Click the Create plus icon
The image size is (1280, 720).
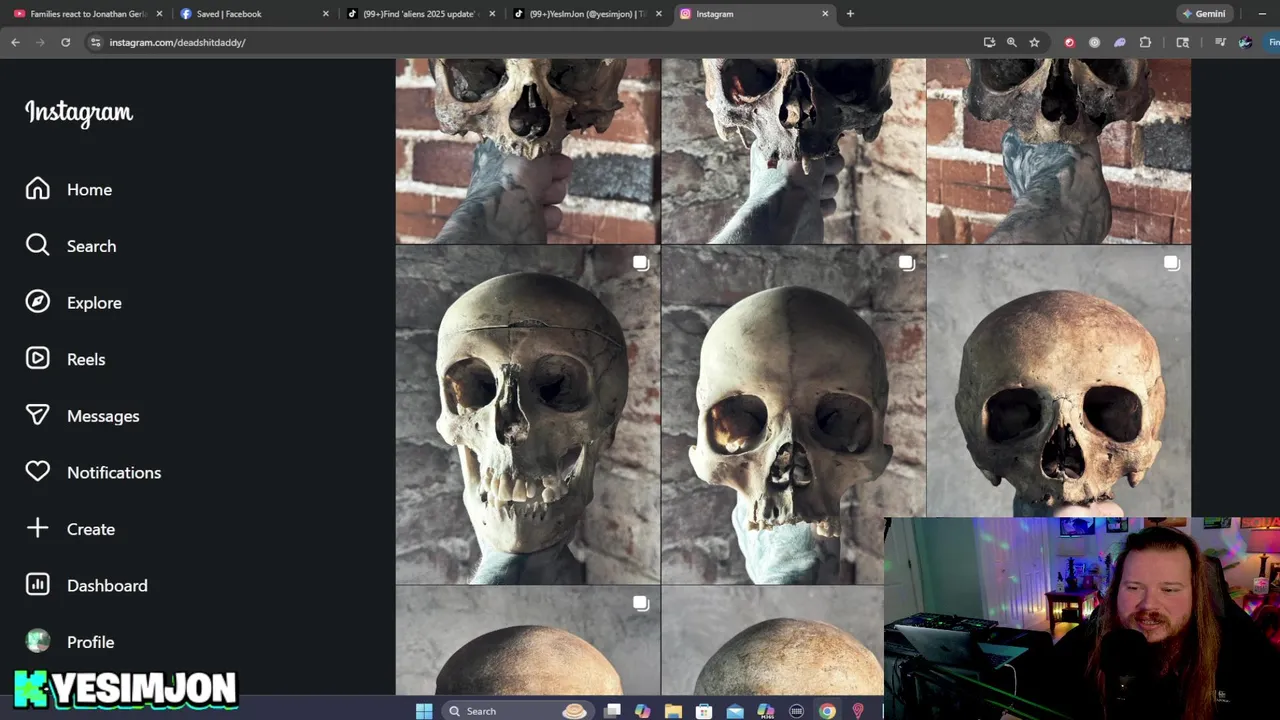(x=37, y=529)
